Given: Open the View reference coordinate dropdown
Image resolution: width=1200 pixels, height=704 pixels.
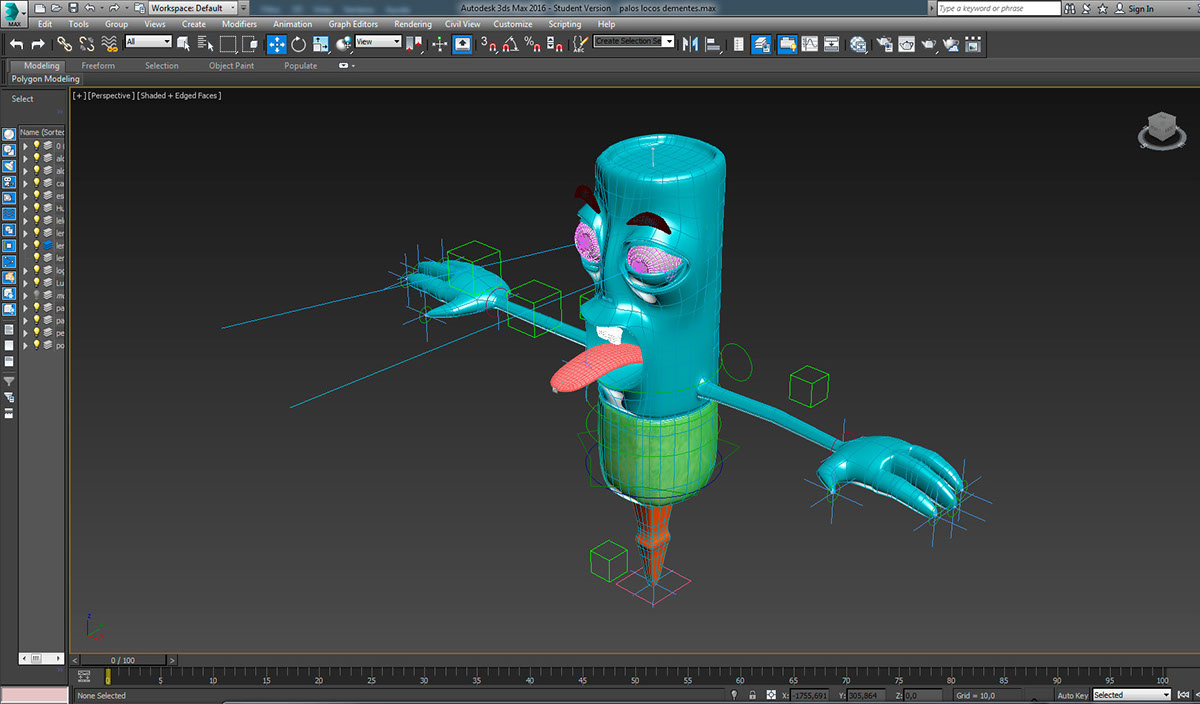Looking at the screenshot, I should click(378, 42).
